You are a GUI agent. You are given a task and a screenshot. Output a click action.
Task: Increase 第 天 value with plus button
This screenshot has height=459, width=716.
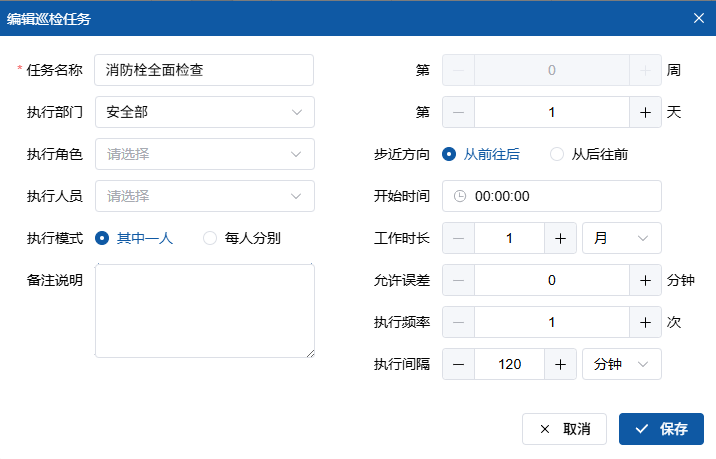[x=645, y=112]
